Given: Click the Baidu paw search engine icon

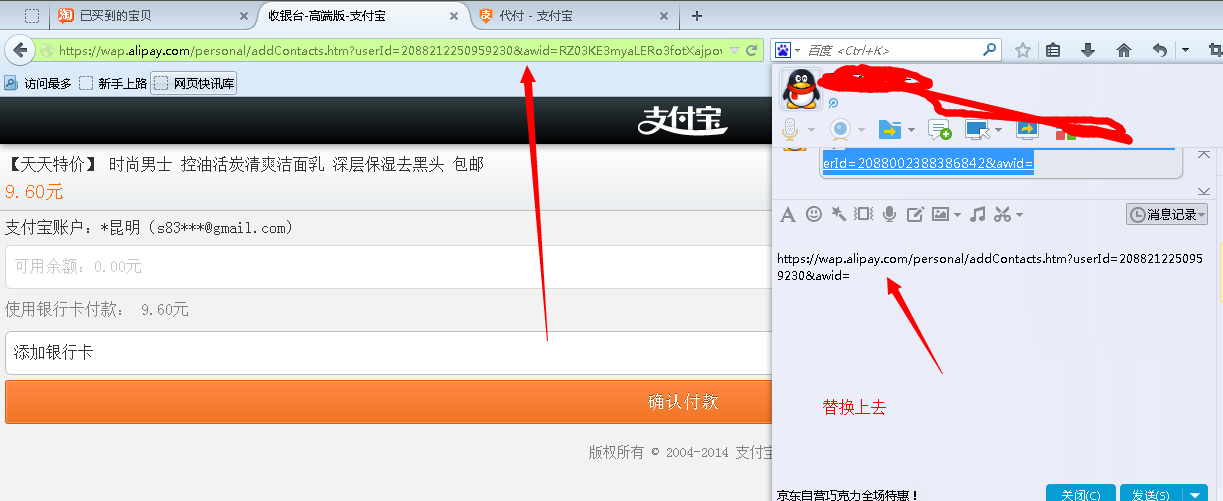Looking at the screenshot, I should [783, 50].
